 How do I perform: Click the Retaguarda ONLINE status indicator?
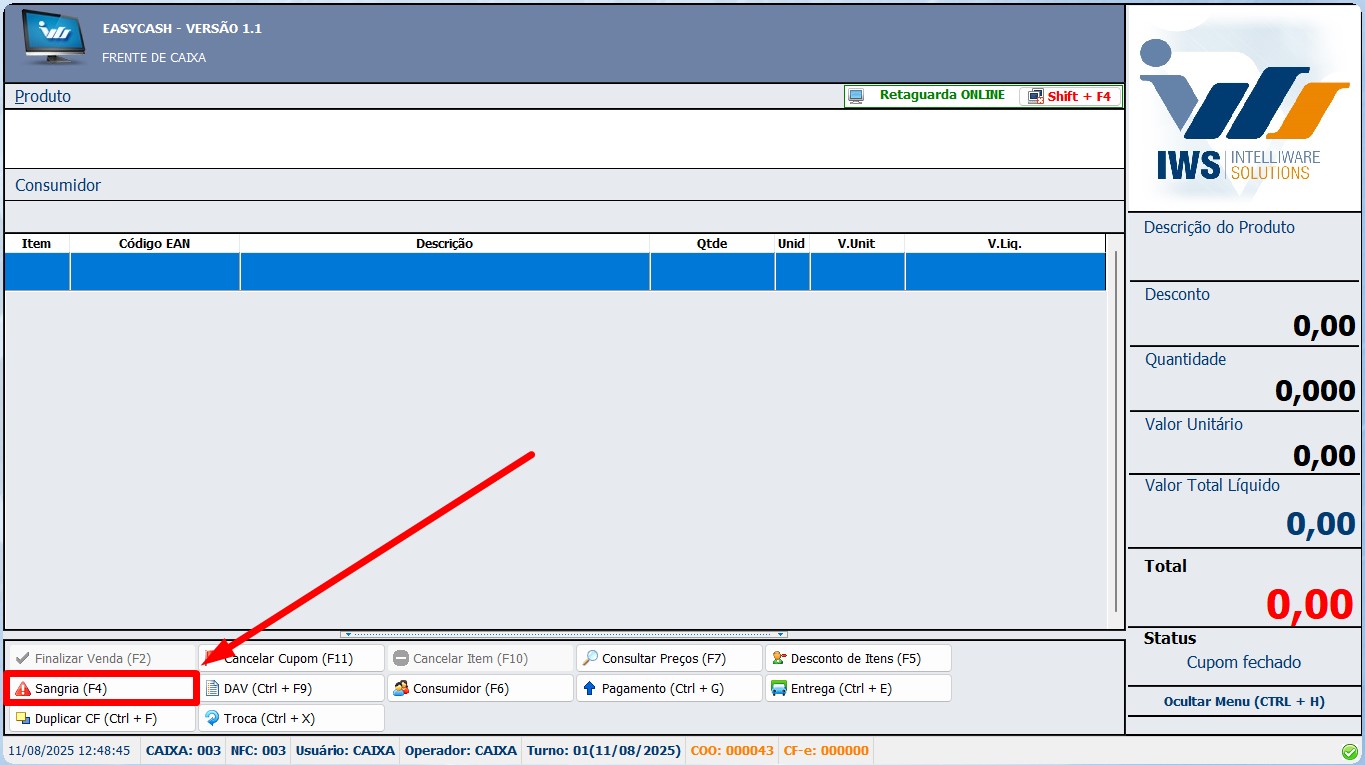click(x=930, y=96)
